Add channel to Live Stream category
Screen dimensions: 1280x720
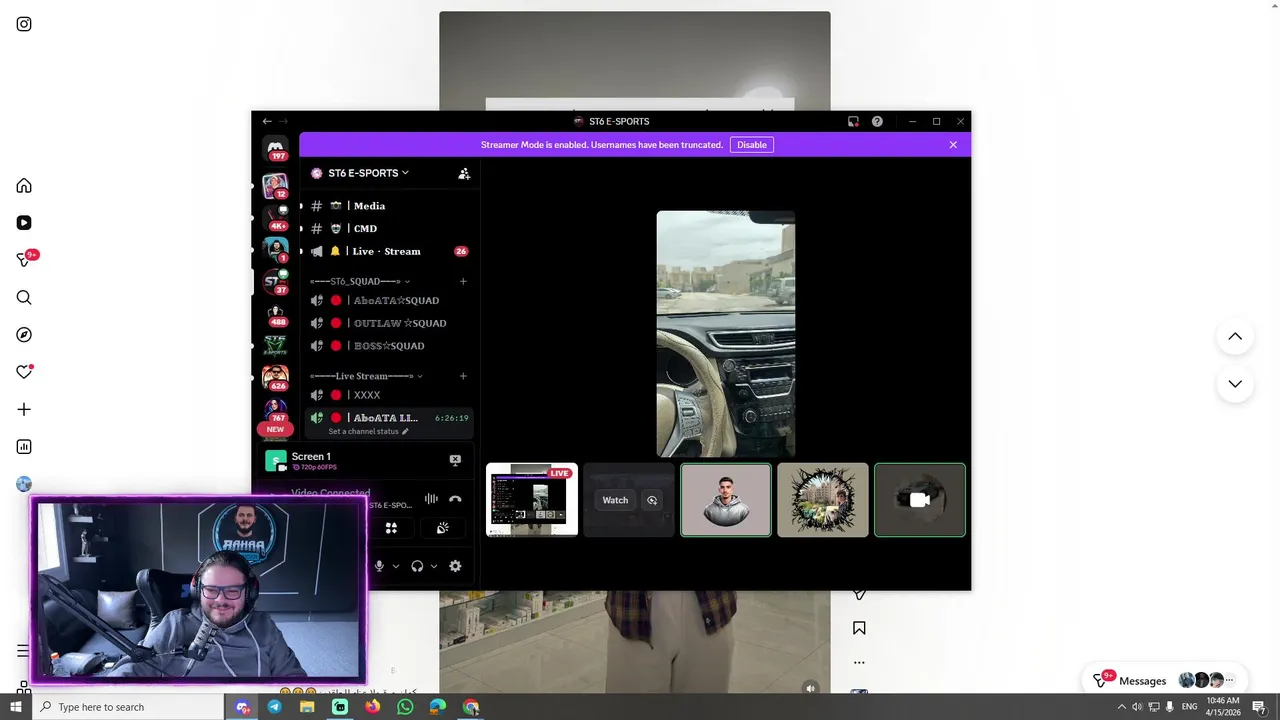point(463,376)
